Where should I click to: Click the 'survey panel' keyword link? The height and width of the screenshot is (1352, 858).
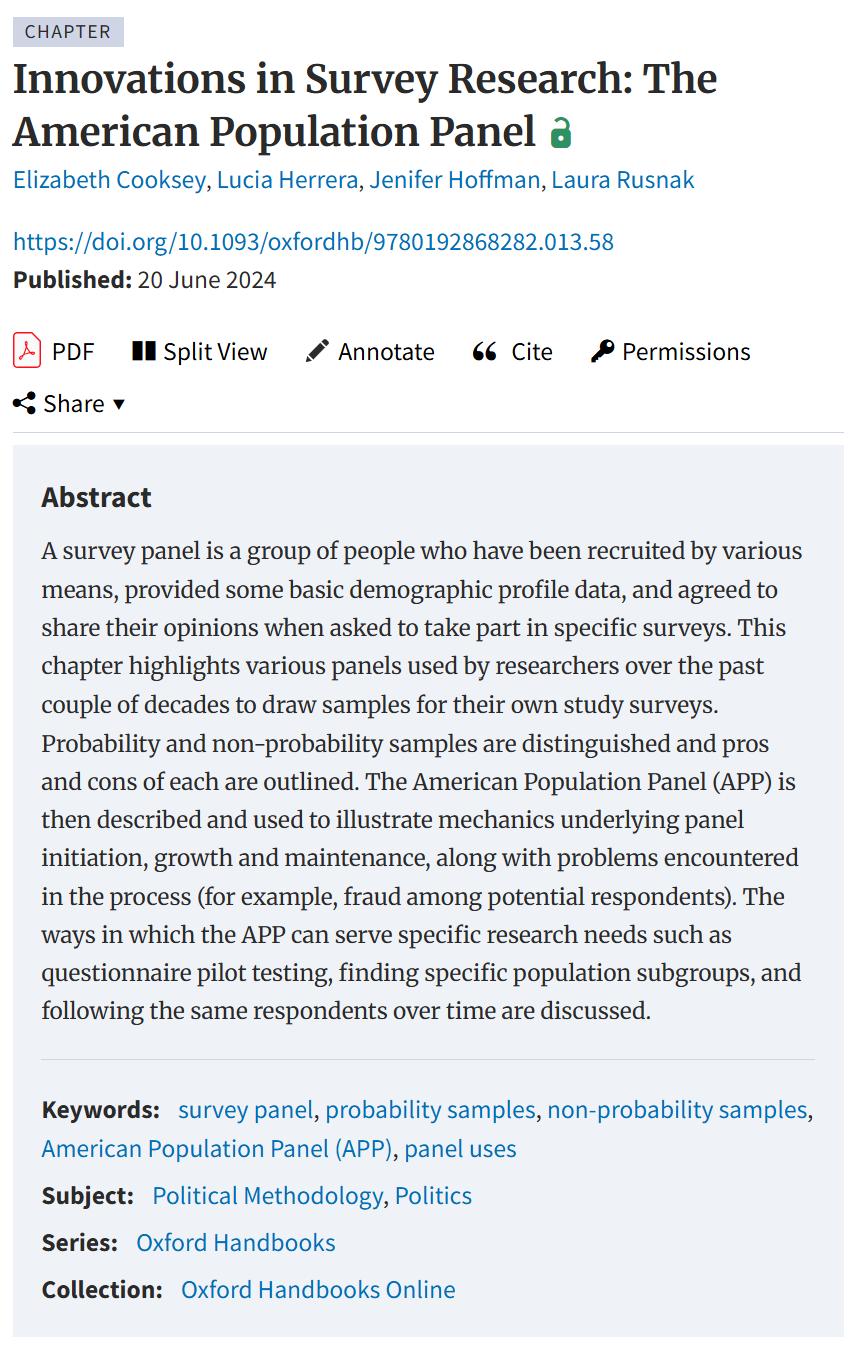(246, 1109)
